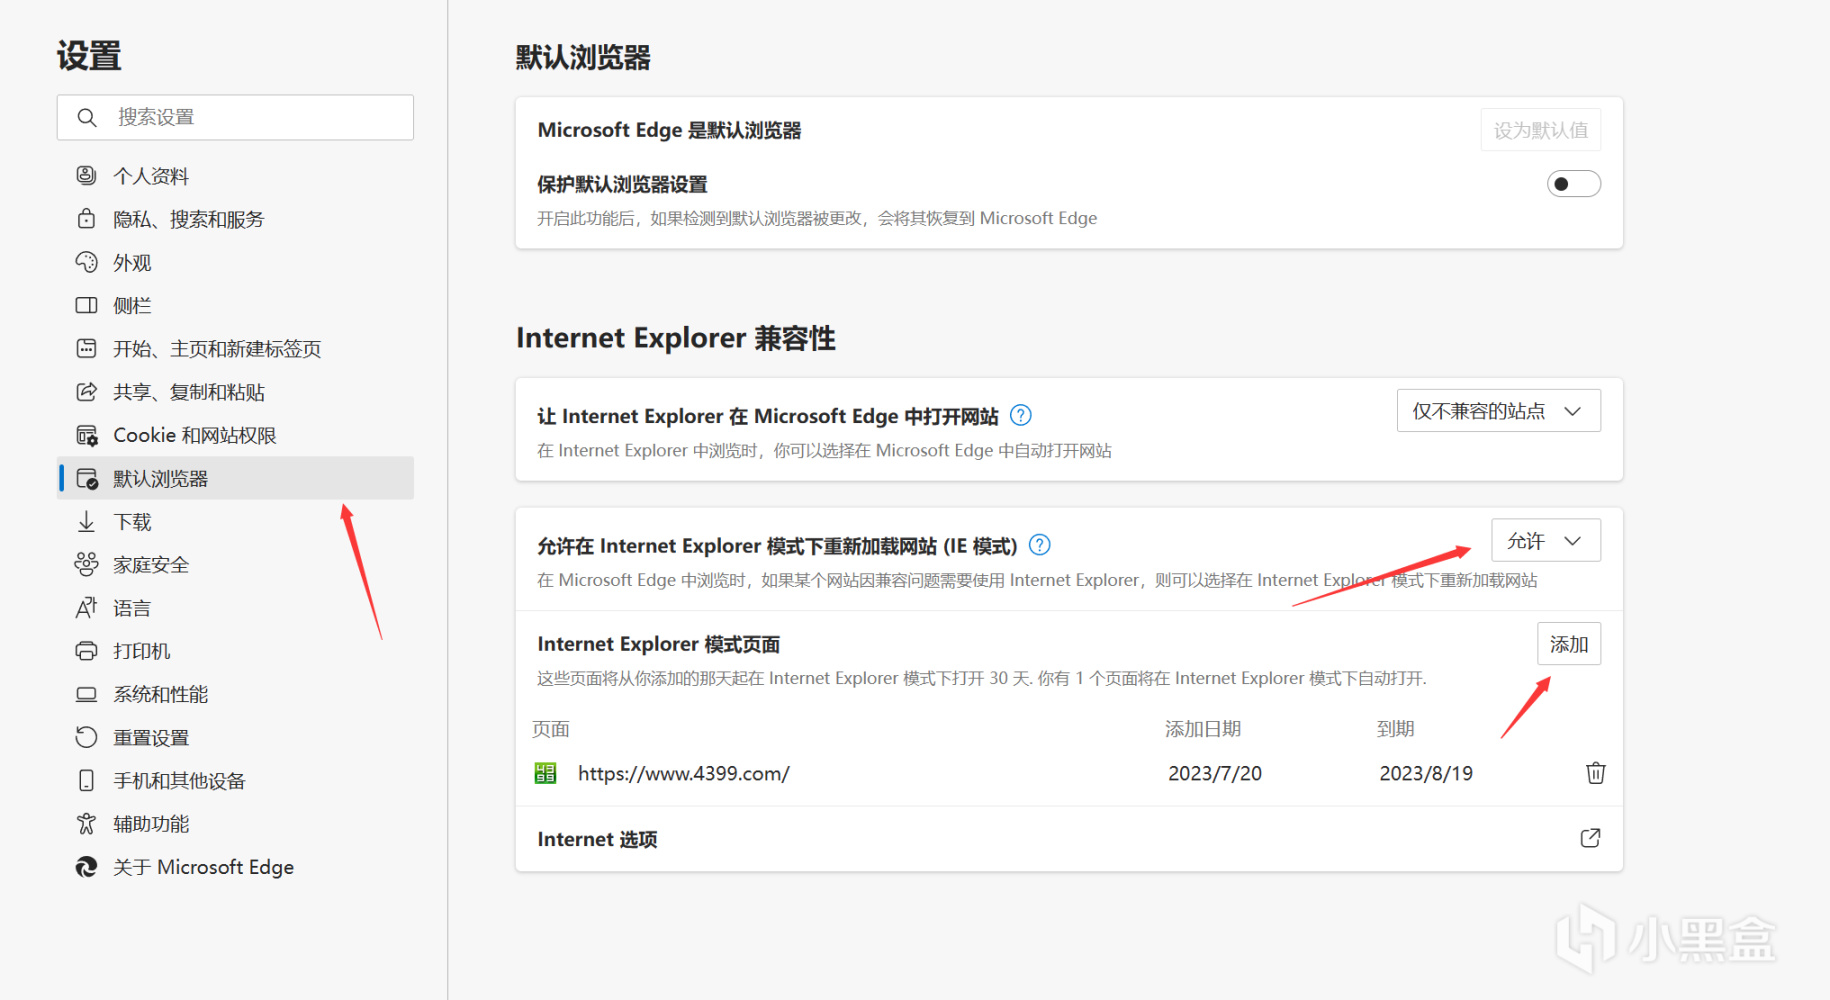Viewport: 1830px width, 1000px height.
Task: Click the accessibility icon beside 辅助功能
Action: click(x=87, y=823)
